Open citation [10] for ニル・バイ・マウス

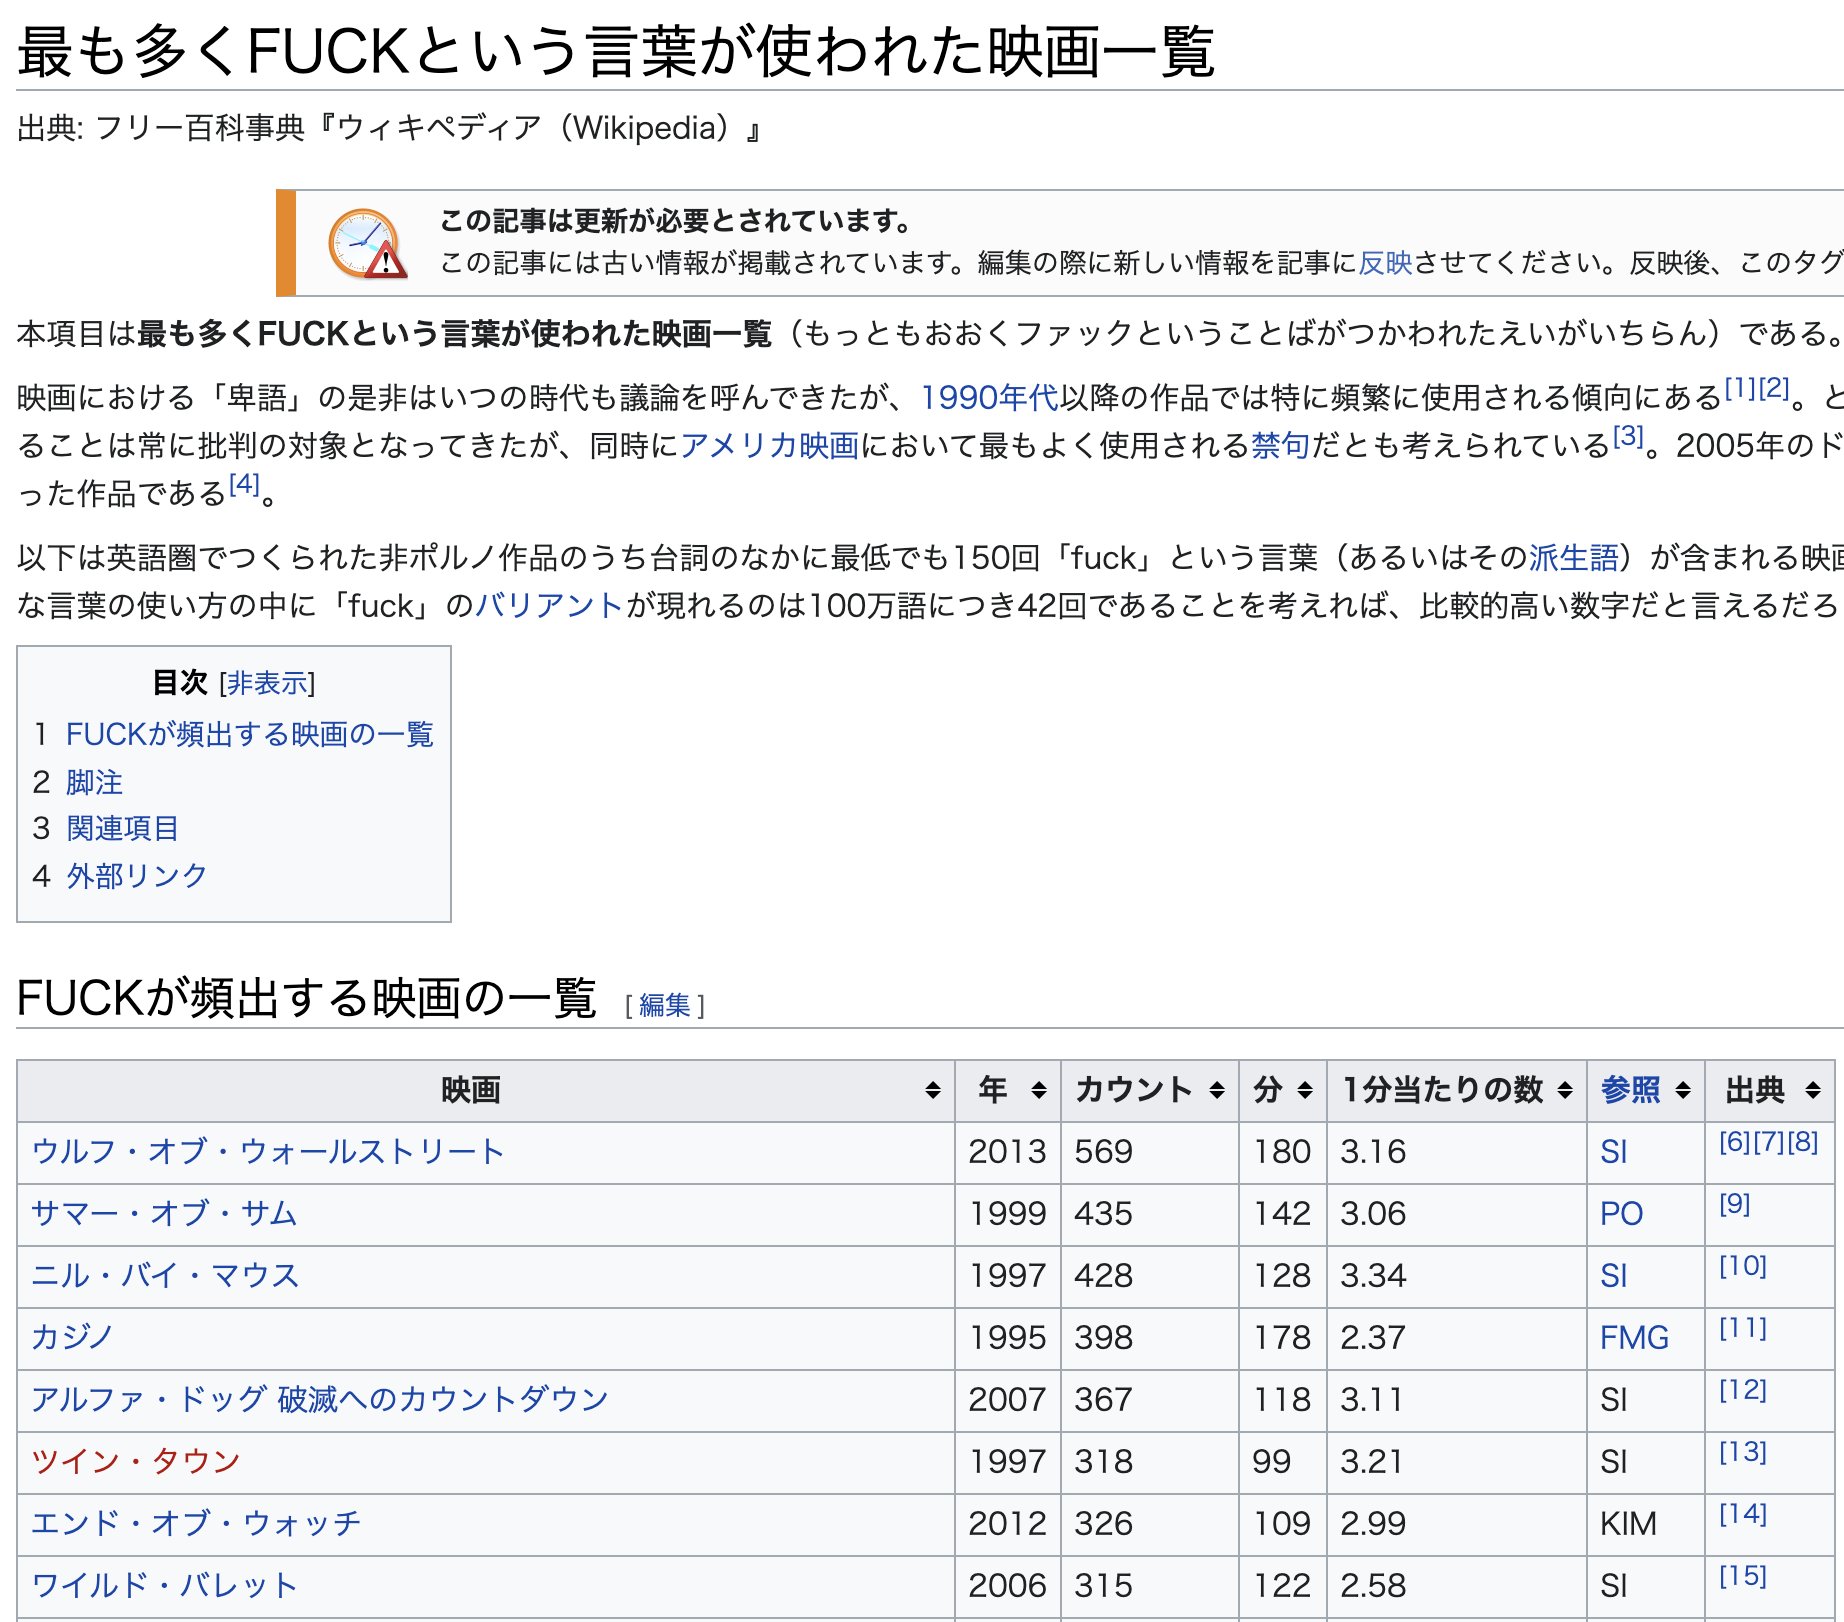(1743, 1266)
